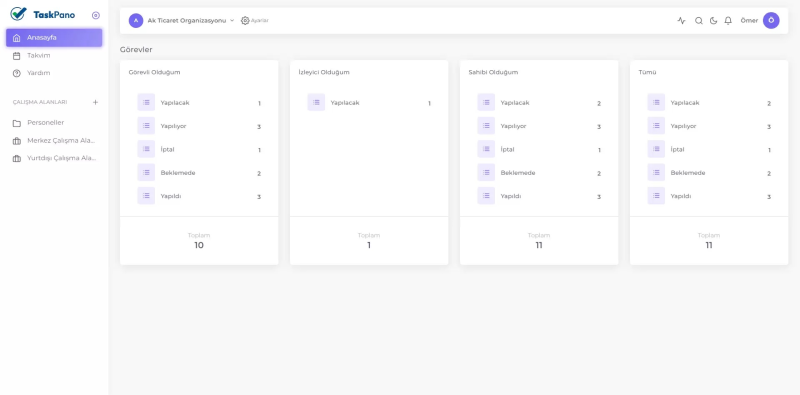Click the TaskPano logo
The width and height of the screenshot is (800, 395).
tap(43, 14)
